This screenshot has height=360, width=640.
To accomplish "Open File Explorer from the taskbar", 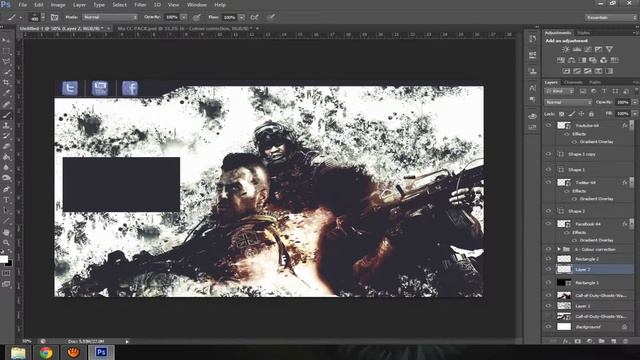I will pos(18,352).
